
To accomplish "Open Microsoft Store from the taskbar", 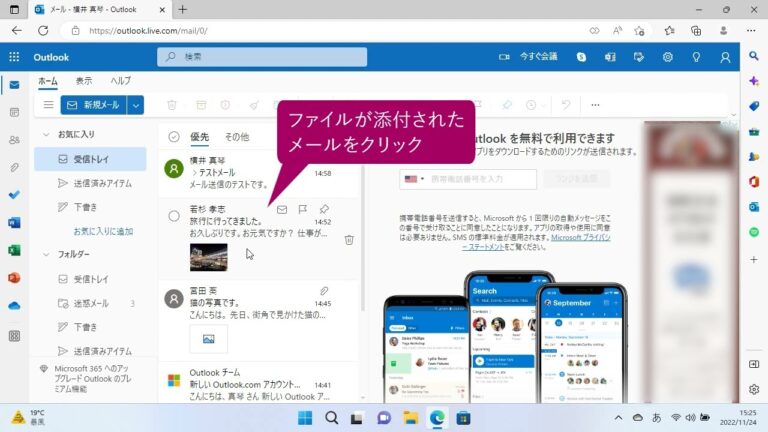I will click(463, 418).
